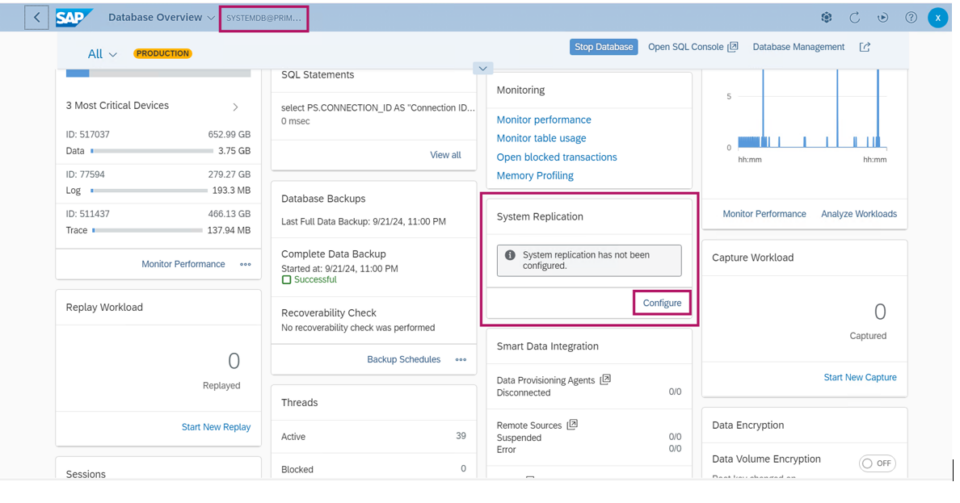Open Backup Schedules link
Viewport: 960px width, 503px height.
tap(403, 360)
